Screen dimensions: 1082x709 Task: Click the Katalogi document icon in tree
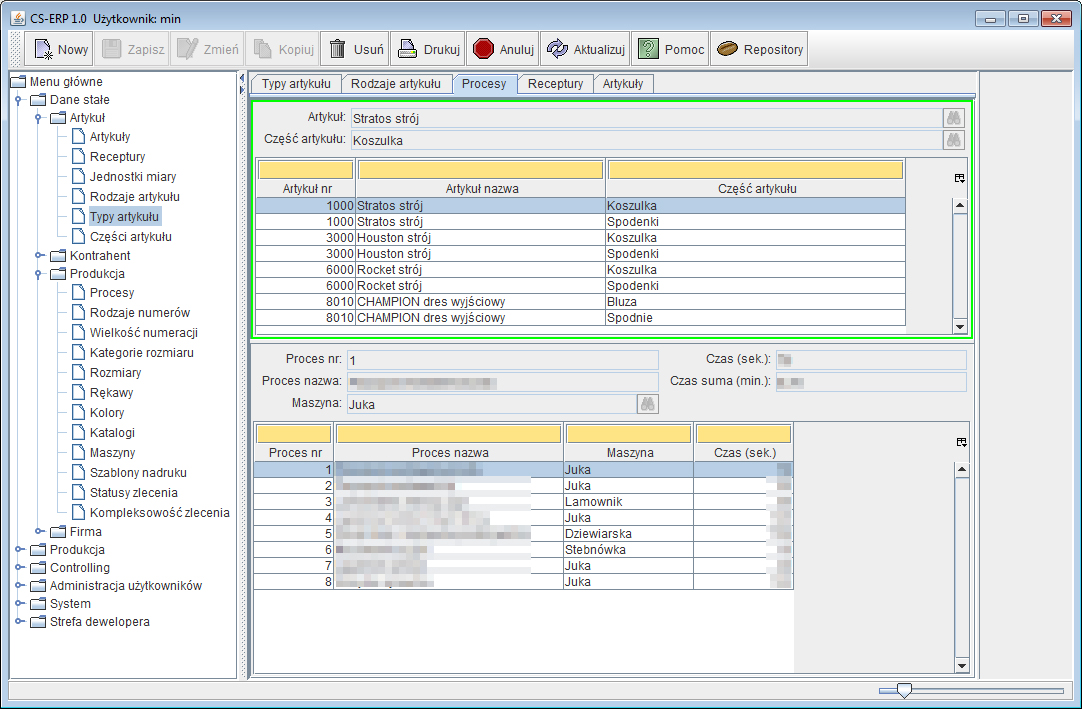[79, 432]
